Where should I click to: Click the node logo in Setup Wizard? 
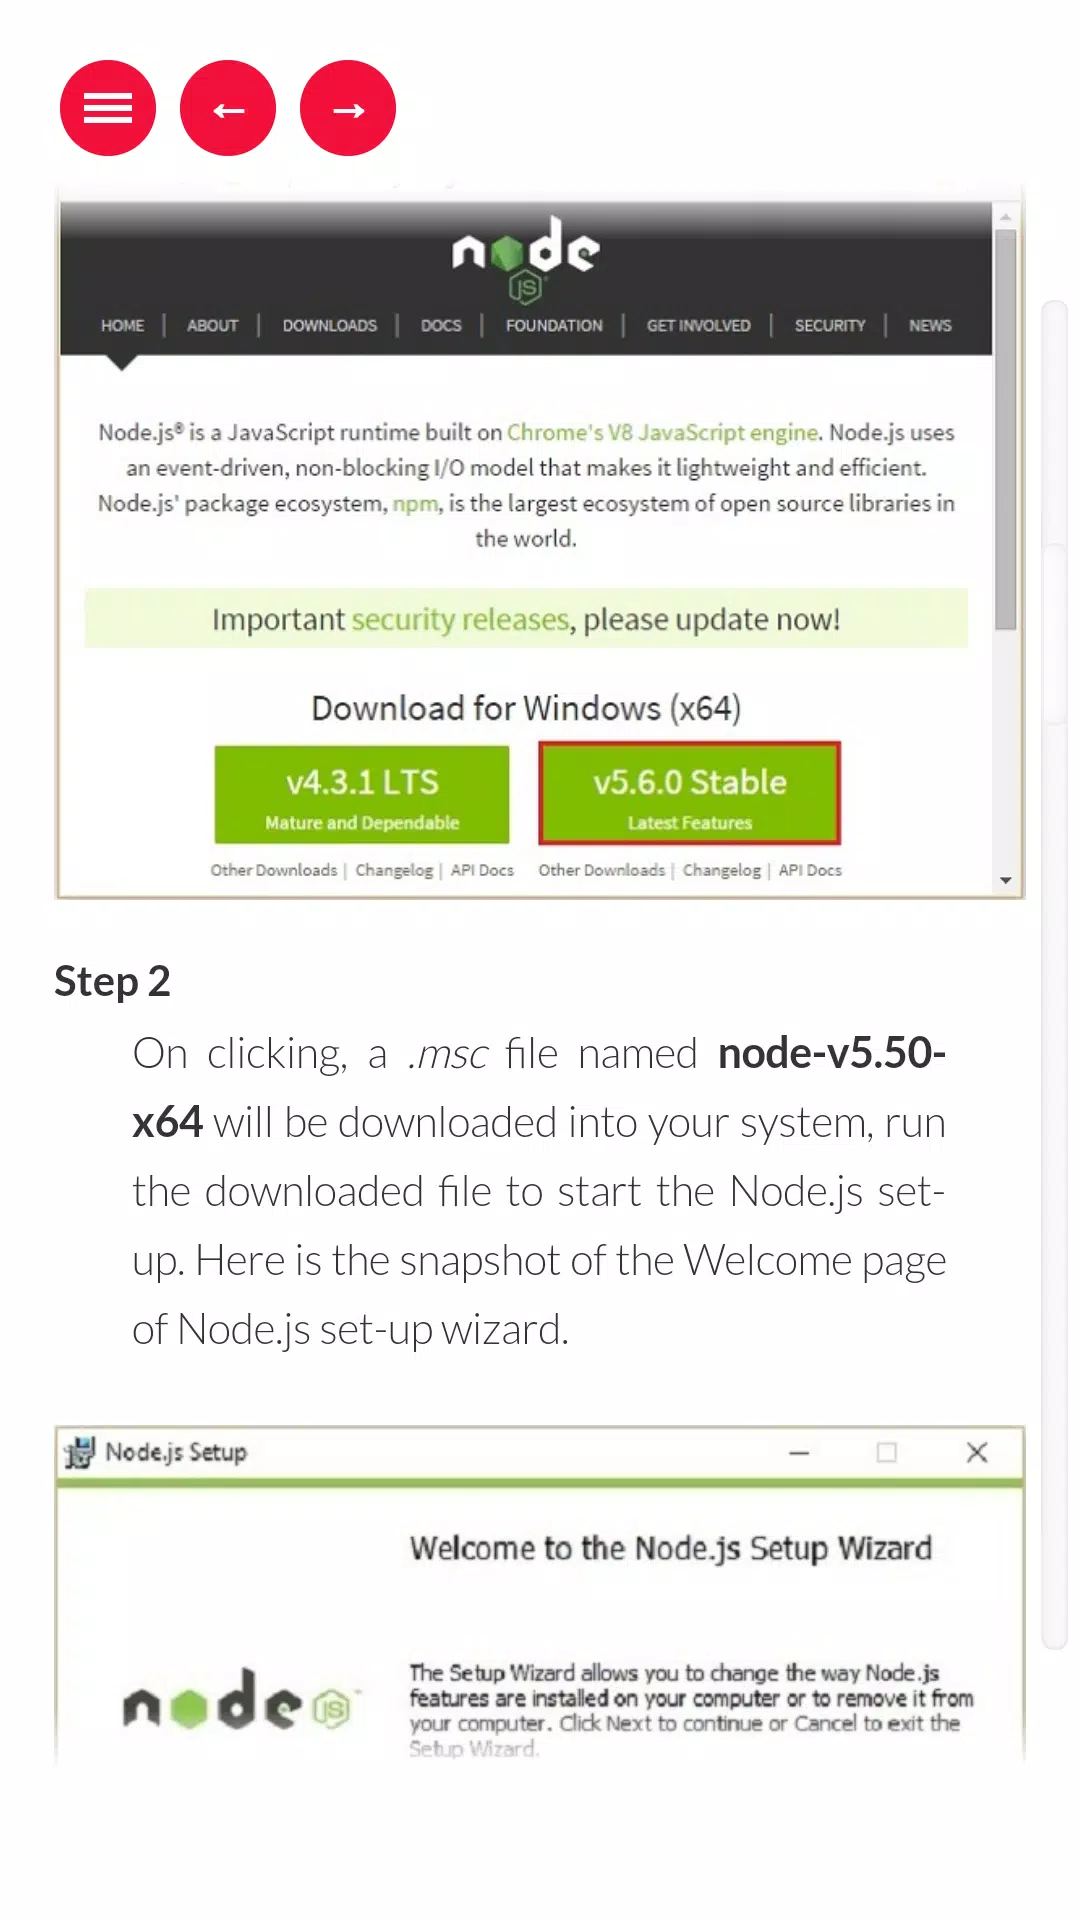237,1701
